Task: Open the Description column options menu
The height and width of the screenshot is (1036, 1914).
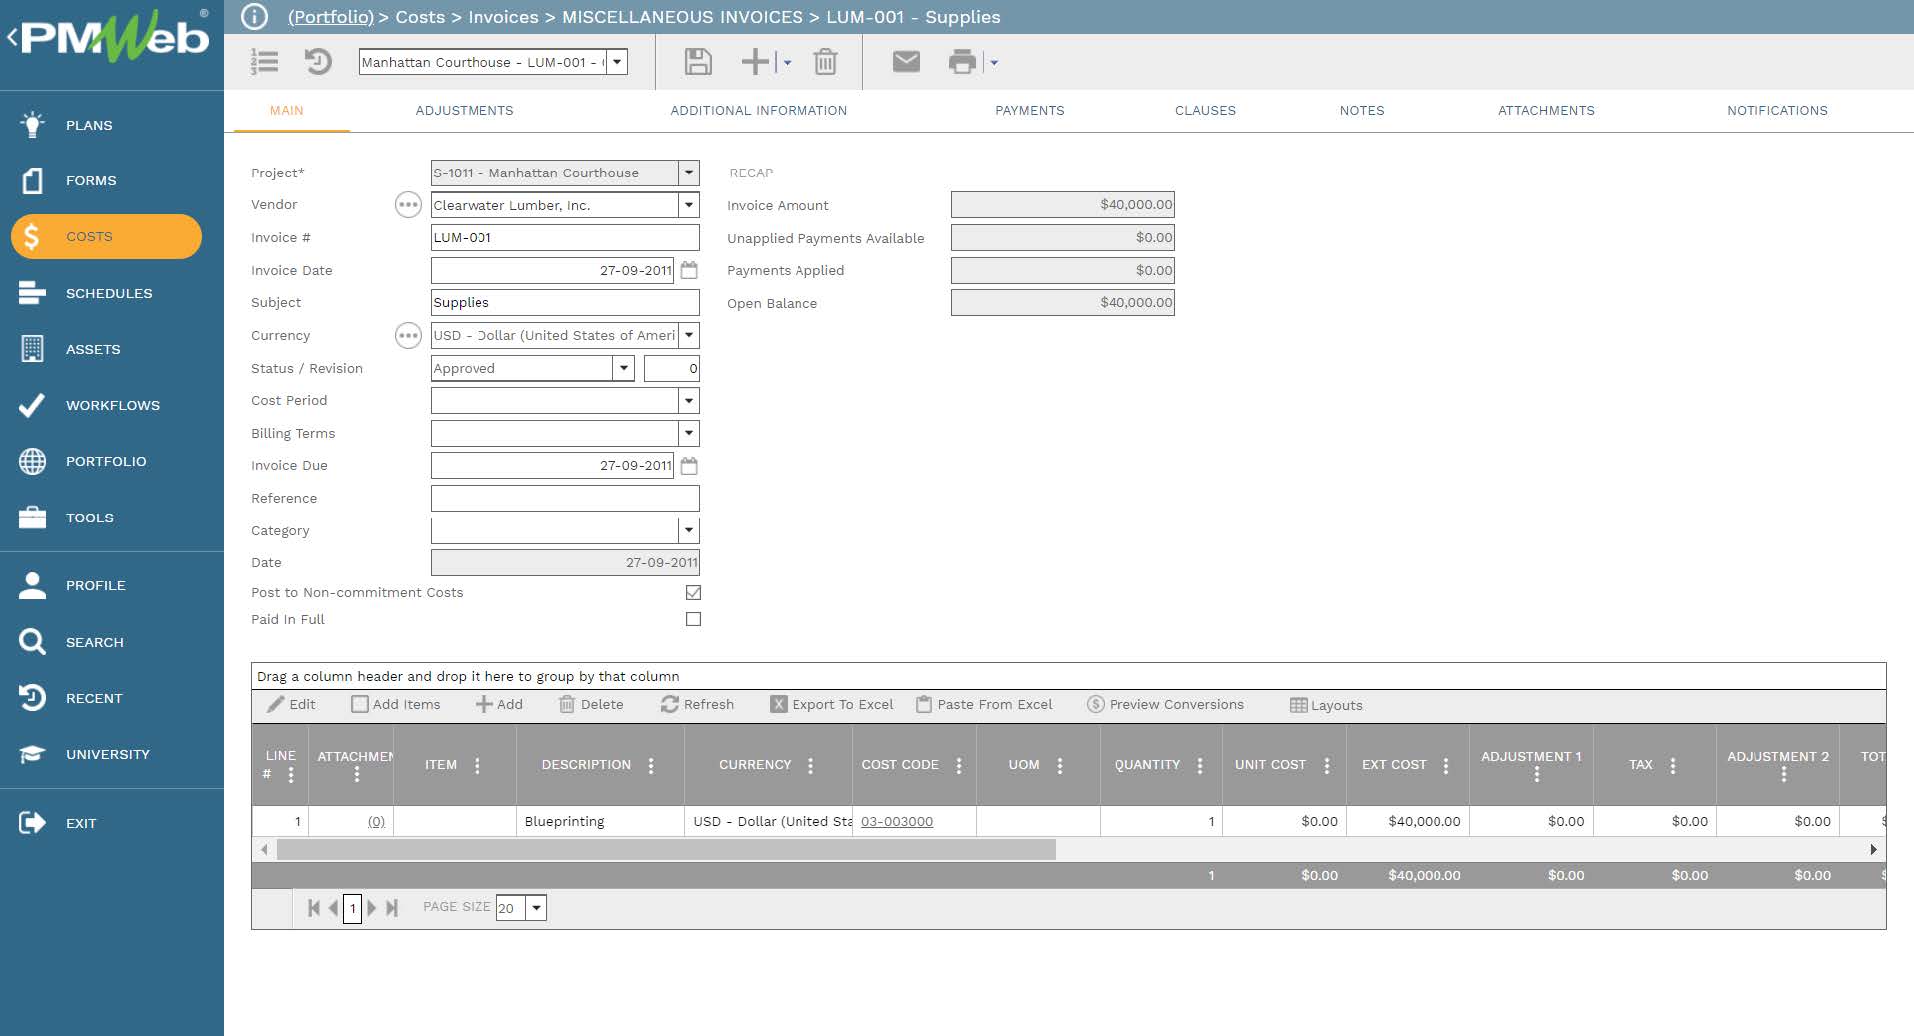Action: (x=651, y=766)
